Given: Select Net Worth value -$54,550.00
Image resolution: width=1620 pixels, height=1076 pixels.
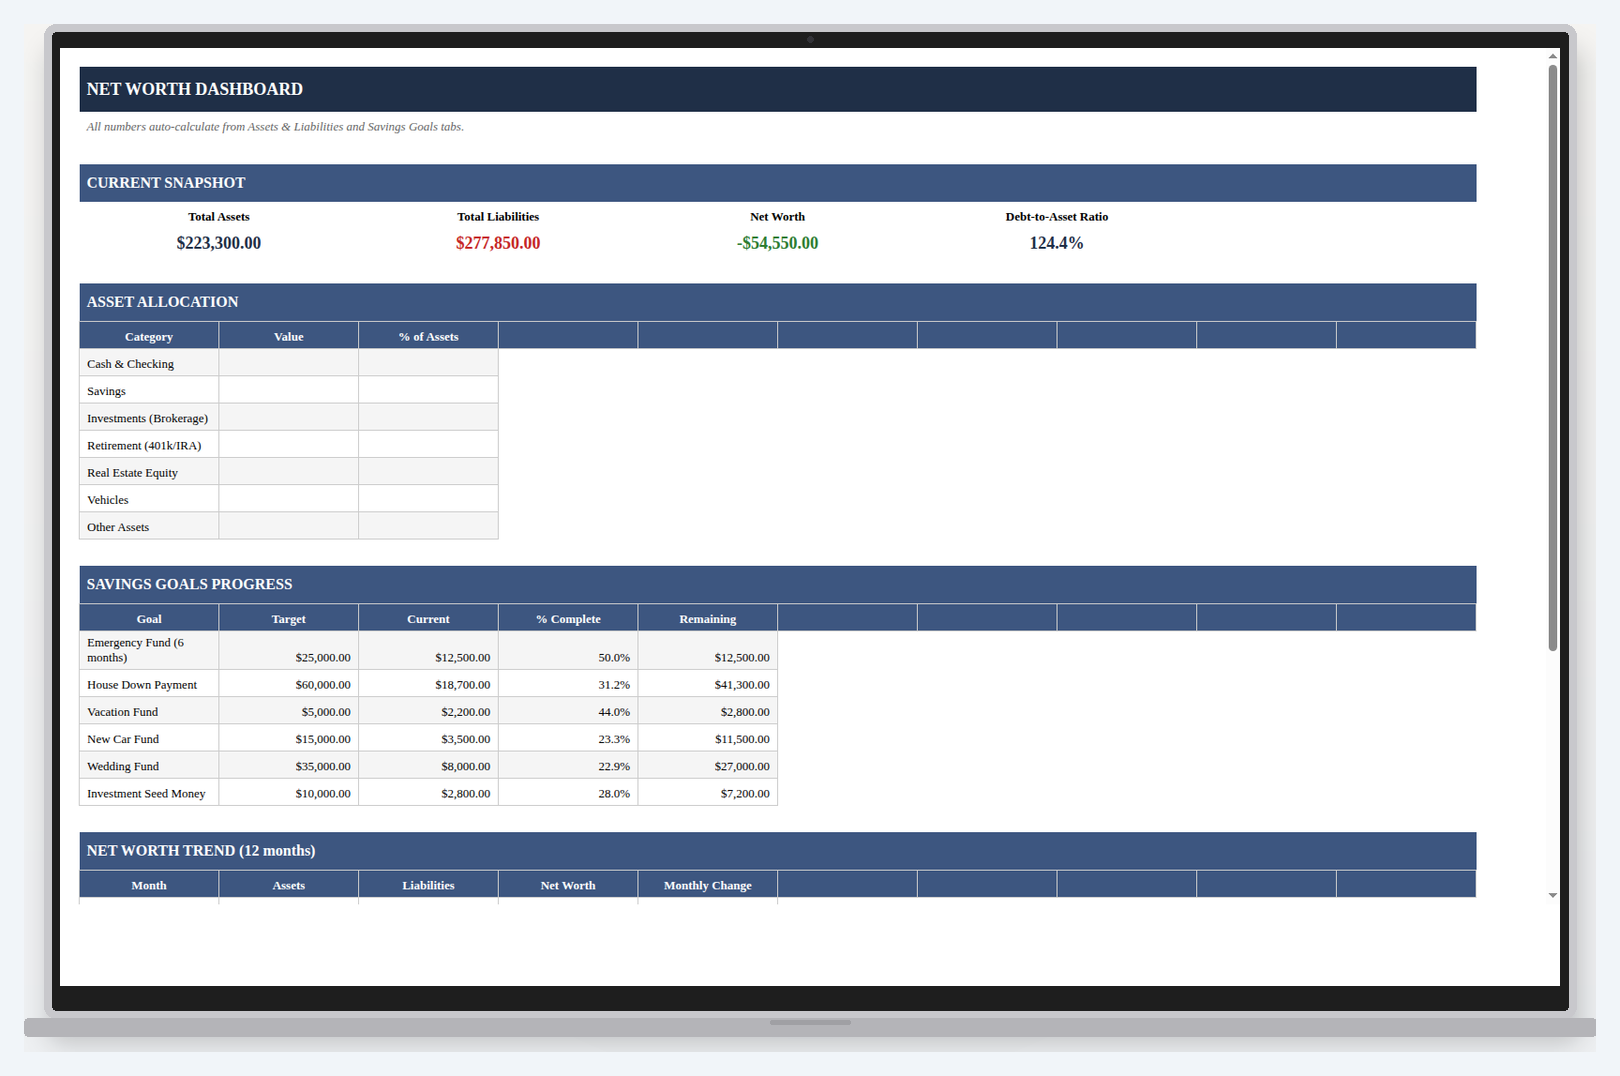Looking at the screenshot, I should click(778, 243).
